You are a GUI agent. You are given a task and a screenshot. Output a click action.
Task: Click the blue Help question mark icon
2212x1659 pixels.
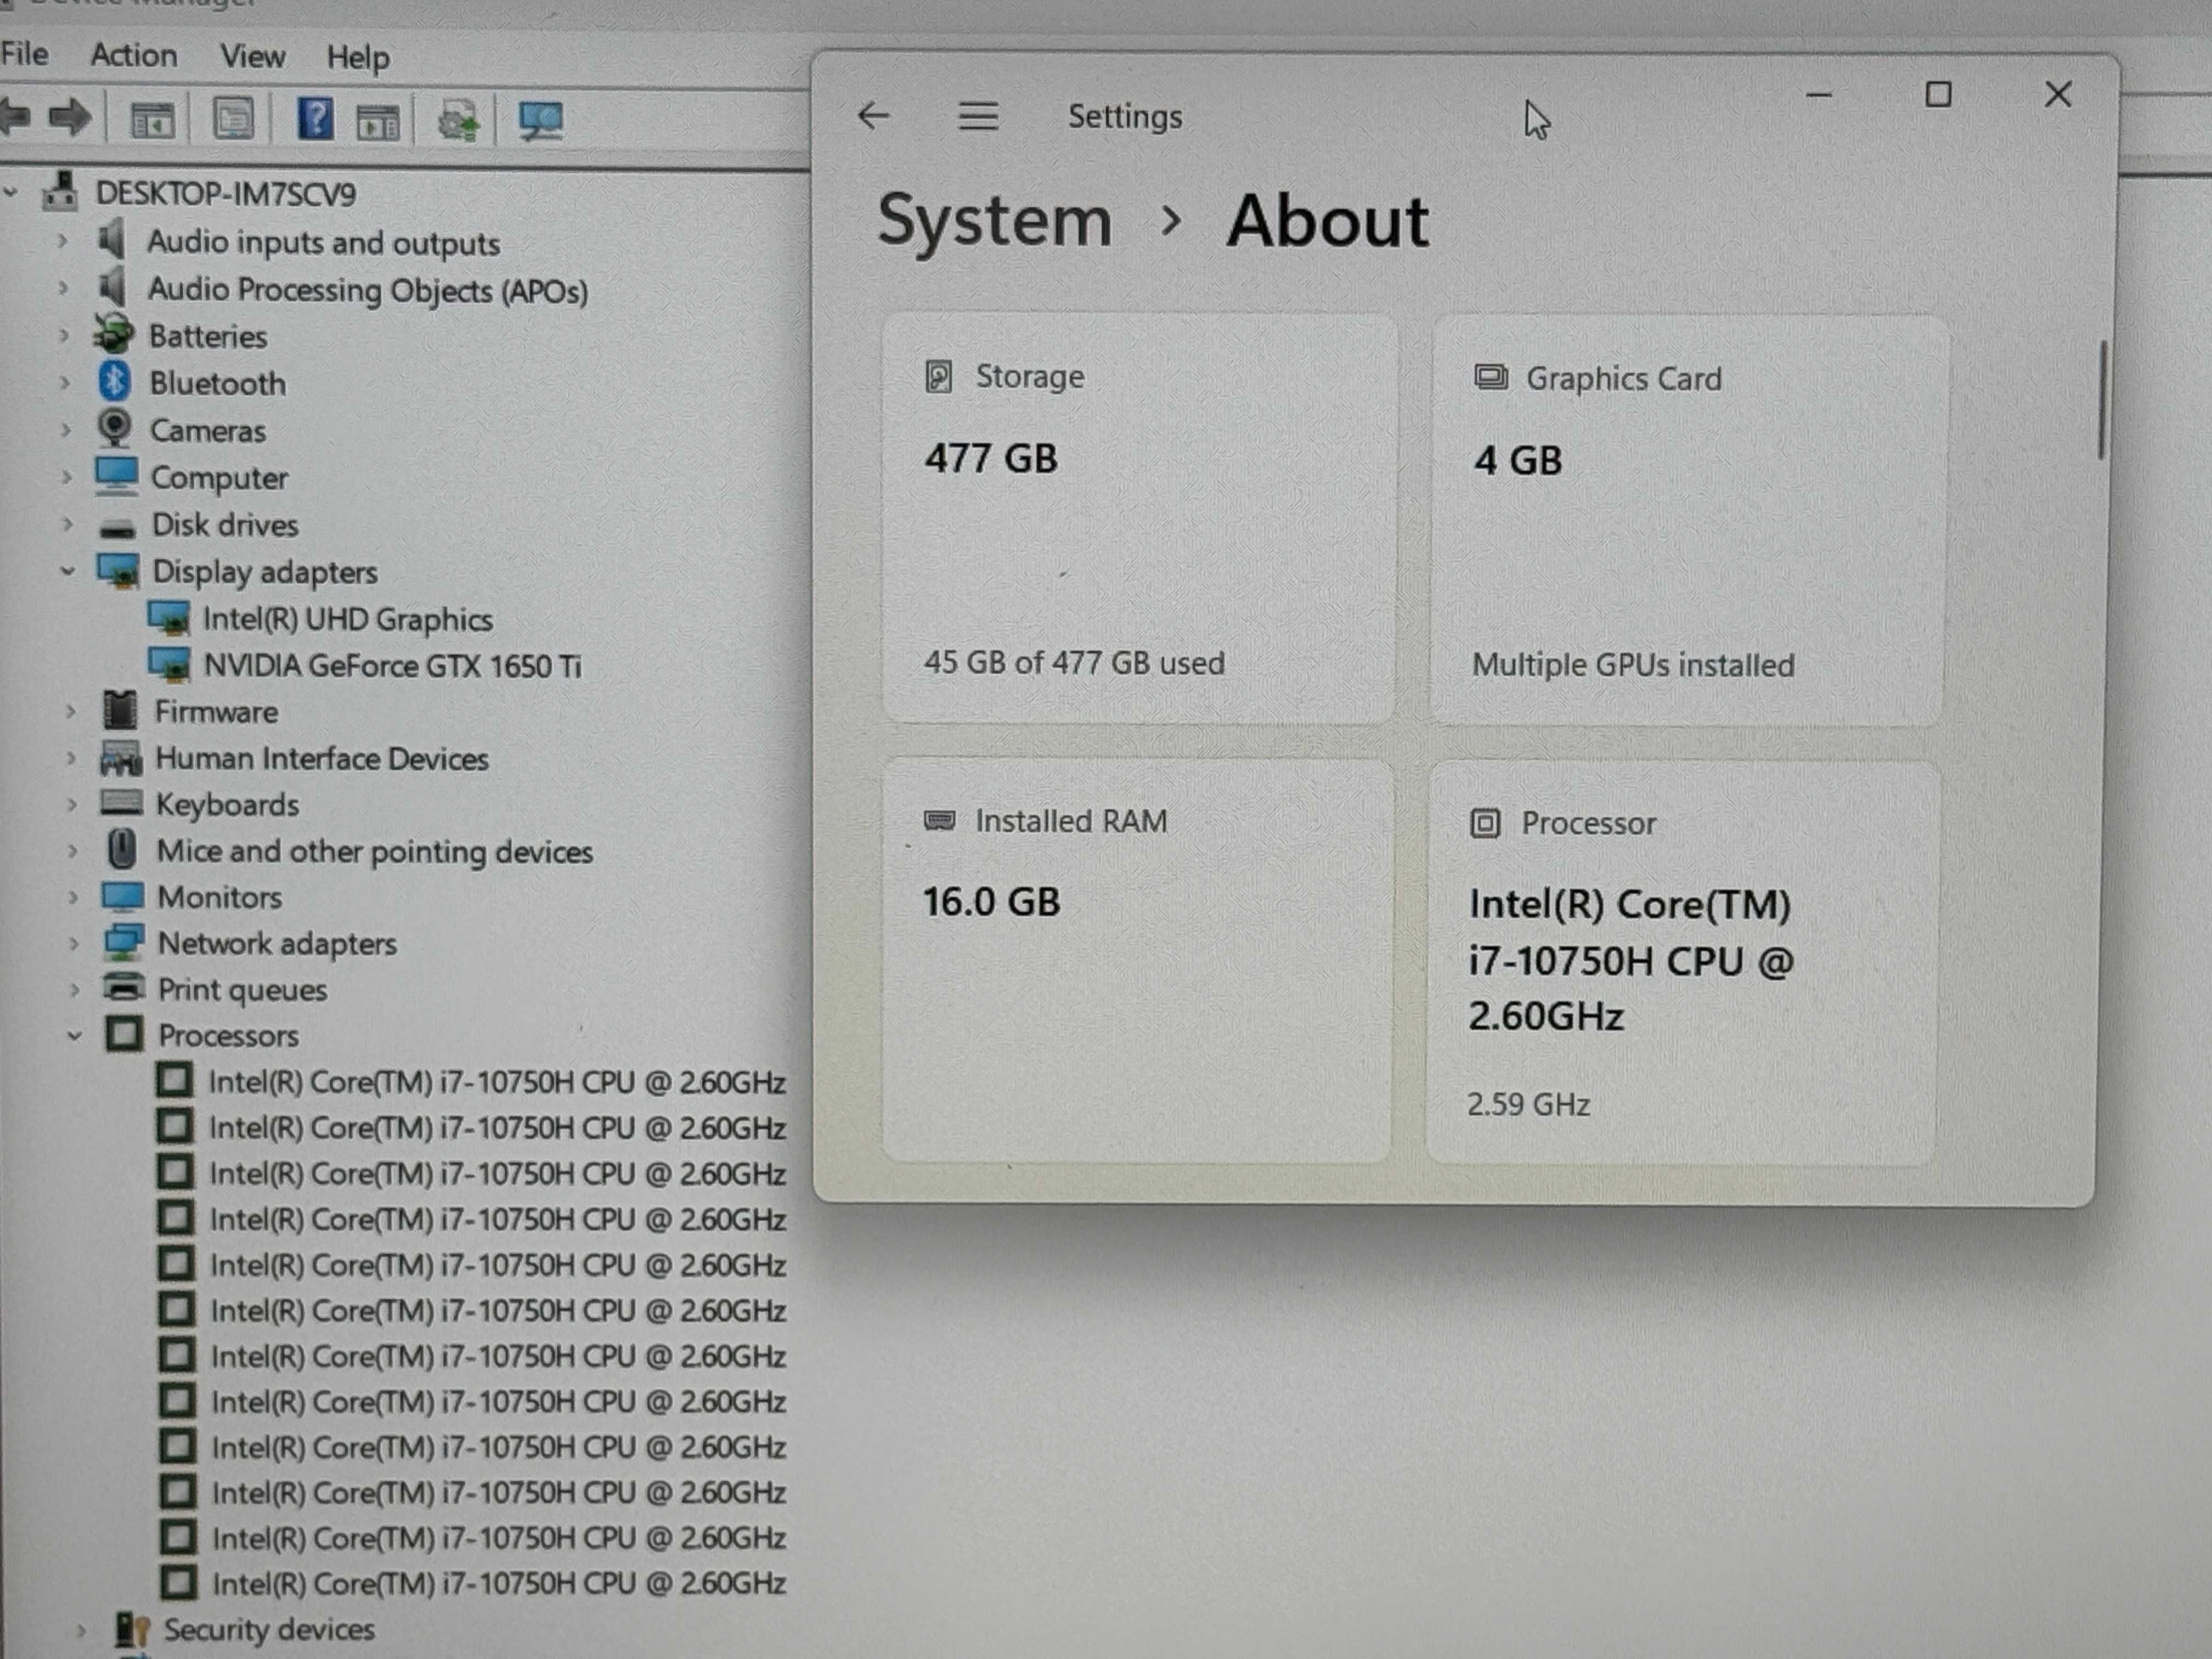tap(316, 119)
